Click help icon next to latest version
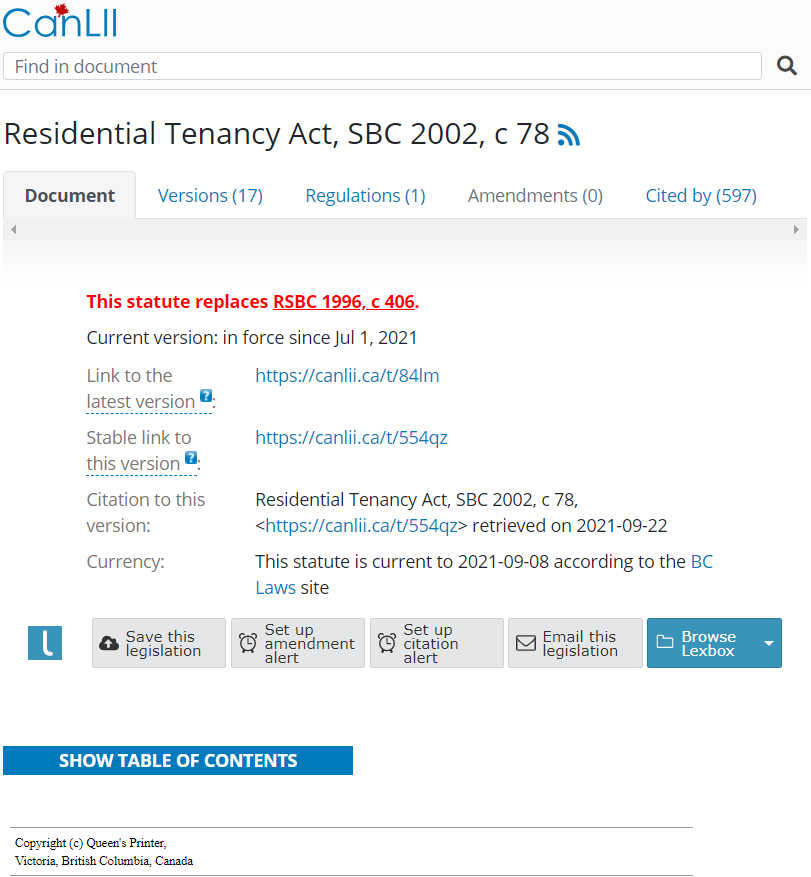Screen dimensions: 811x877 click(206, 395)
